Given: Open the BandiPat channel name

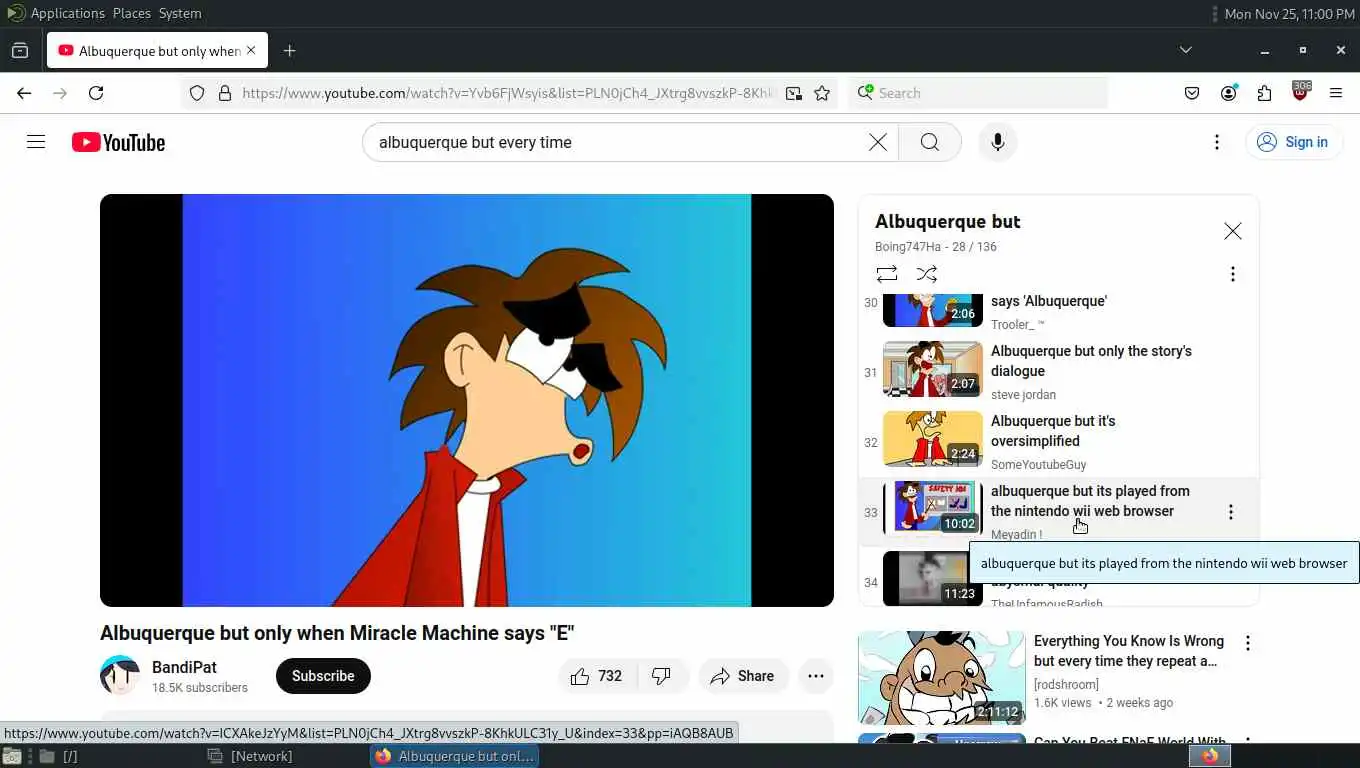Looking at the screenshot, I should tap(184, 667).
